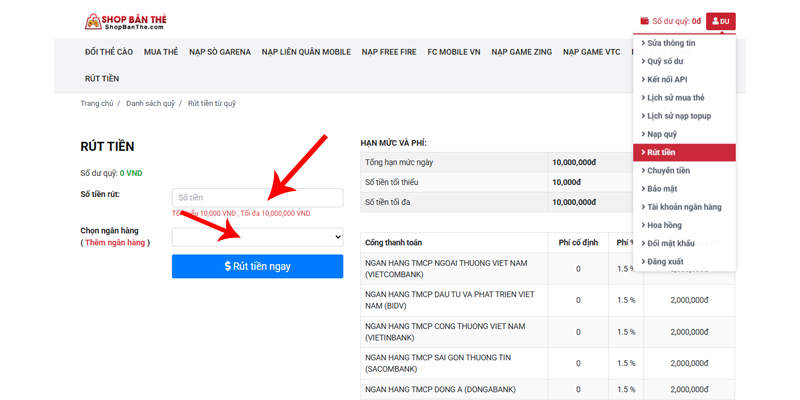
Task: Click the highlighted Rút tiền menu item
Action: (684, 152)
